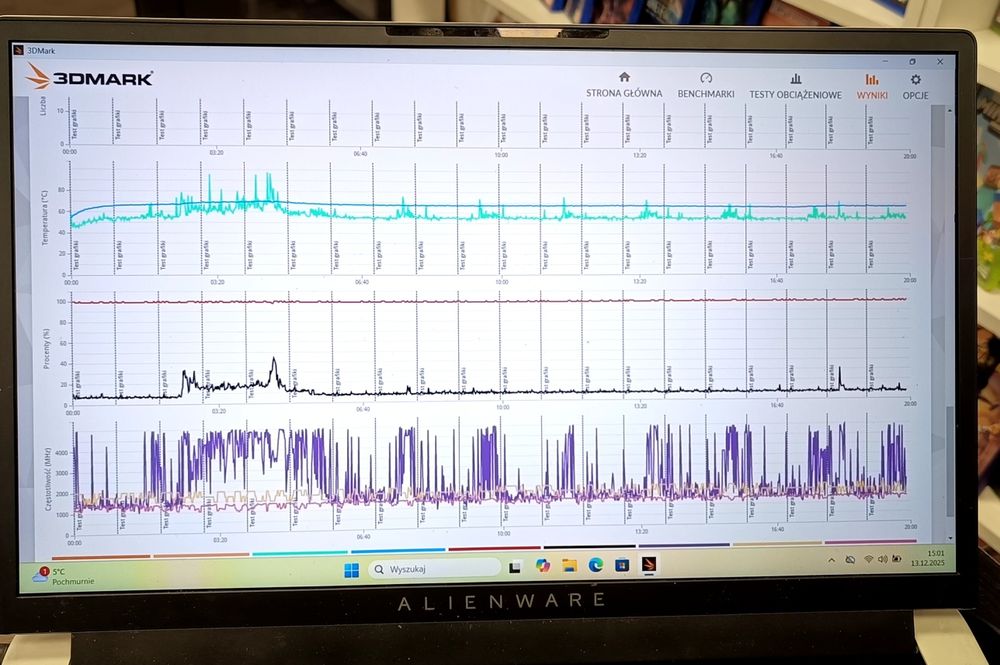Open the Opcje gear icon
The image size is (1000, 665).
916,80
